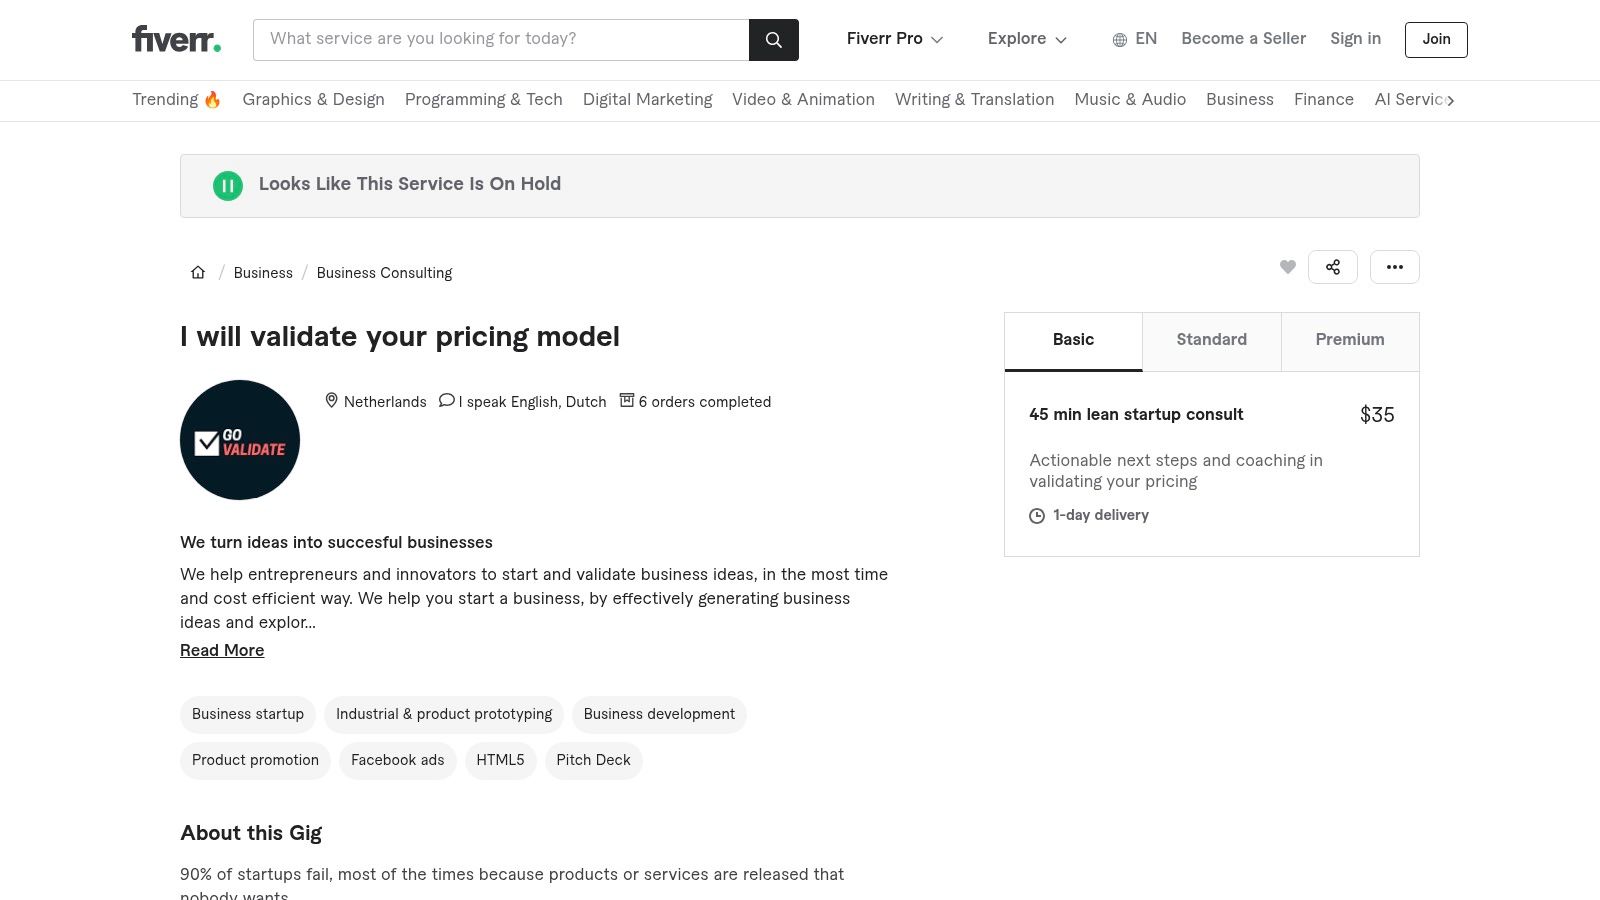Open sharing options via the share icon

(1333, 267)
